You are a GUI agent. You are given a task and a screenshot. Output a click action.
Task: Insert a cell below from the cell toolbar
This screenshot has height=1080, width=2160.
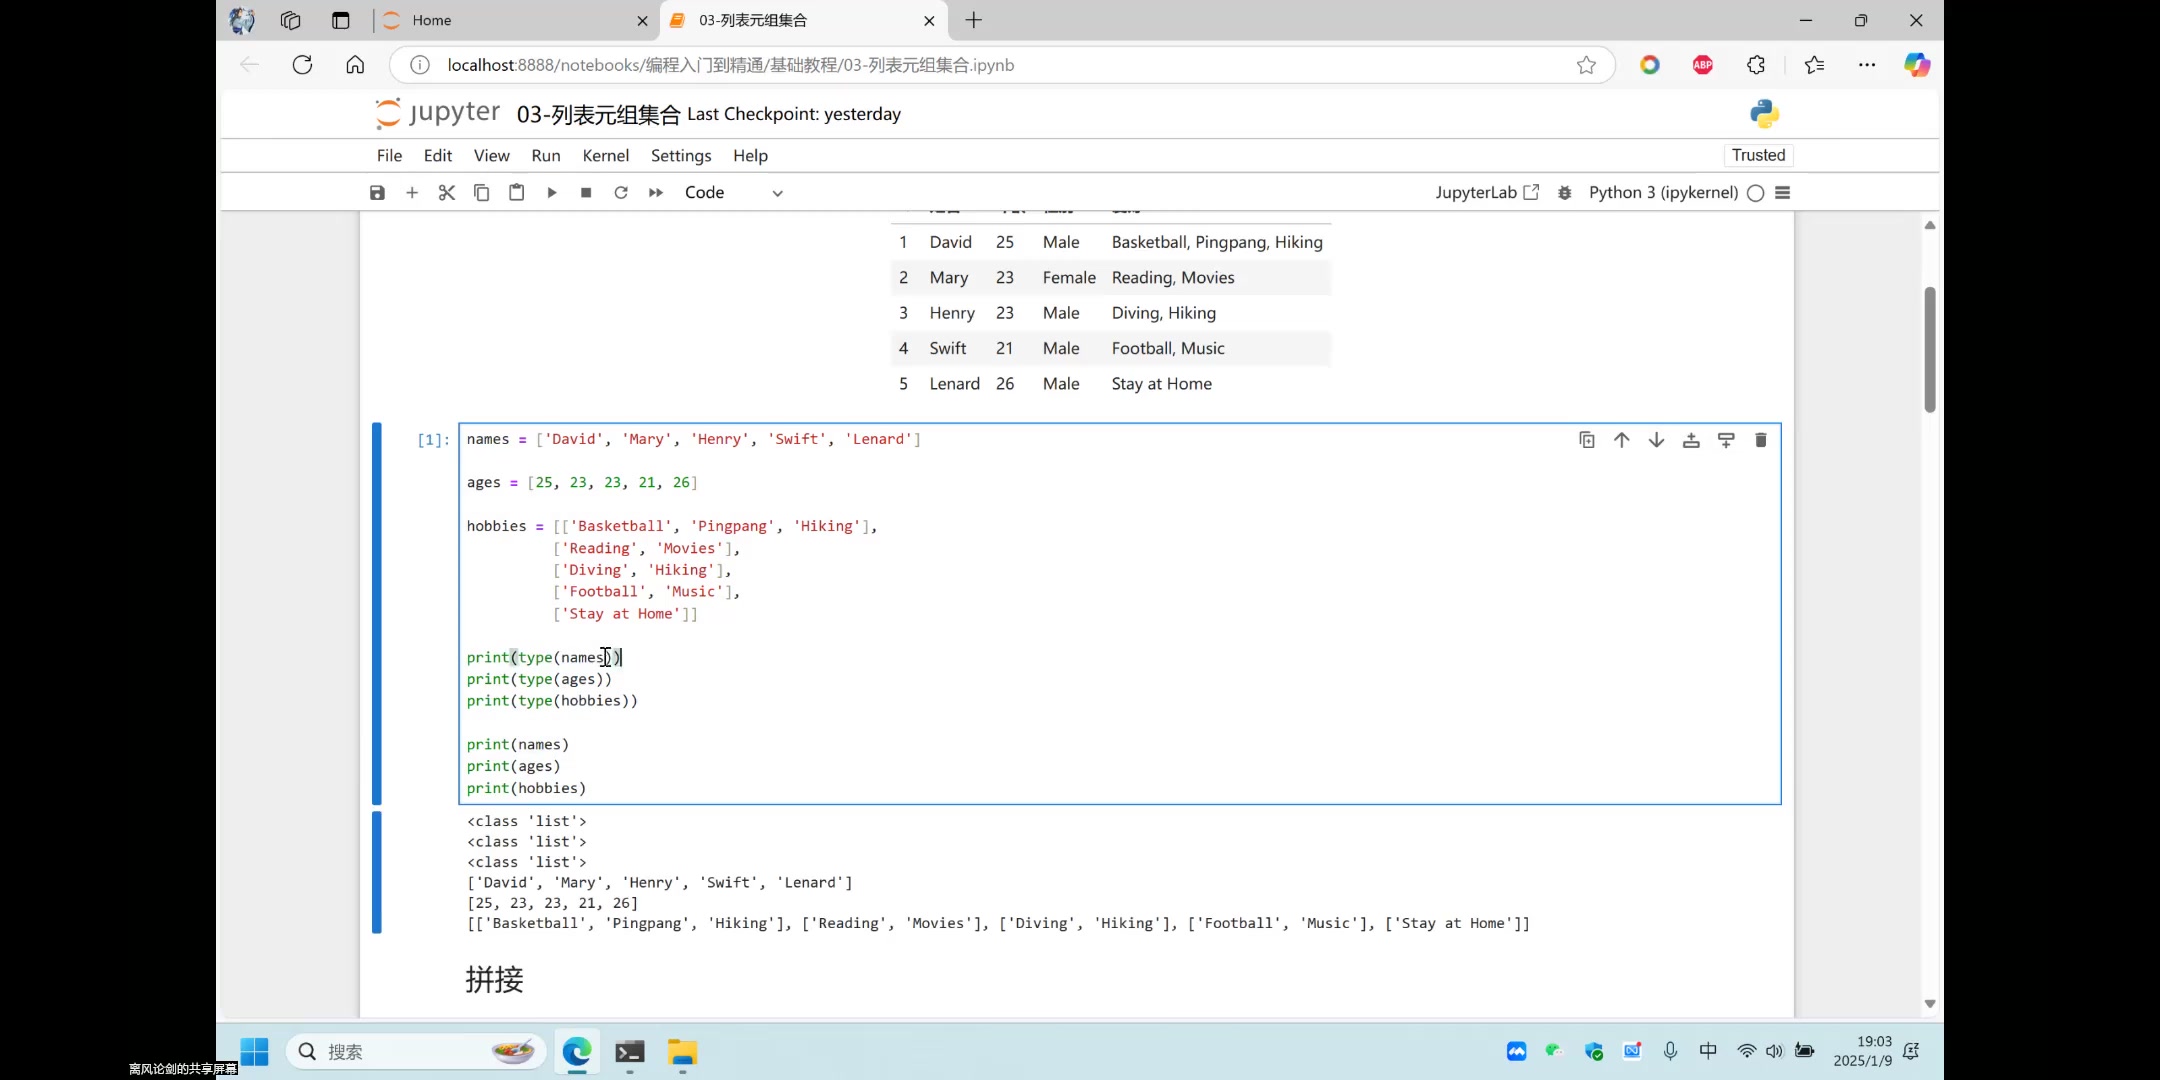coord(1726,440)
